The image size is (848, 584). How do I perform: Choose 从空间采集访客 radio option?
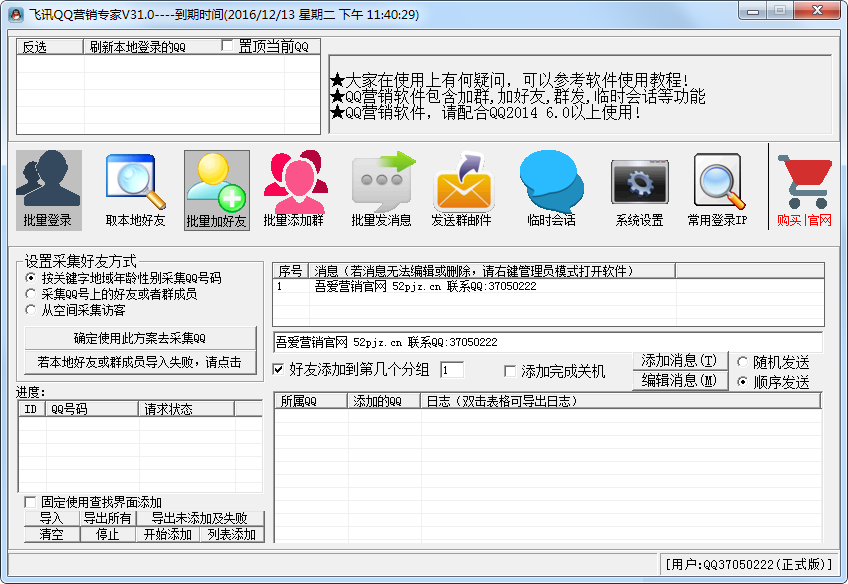coord(31,310)
